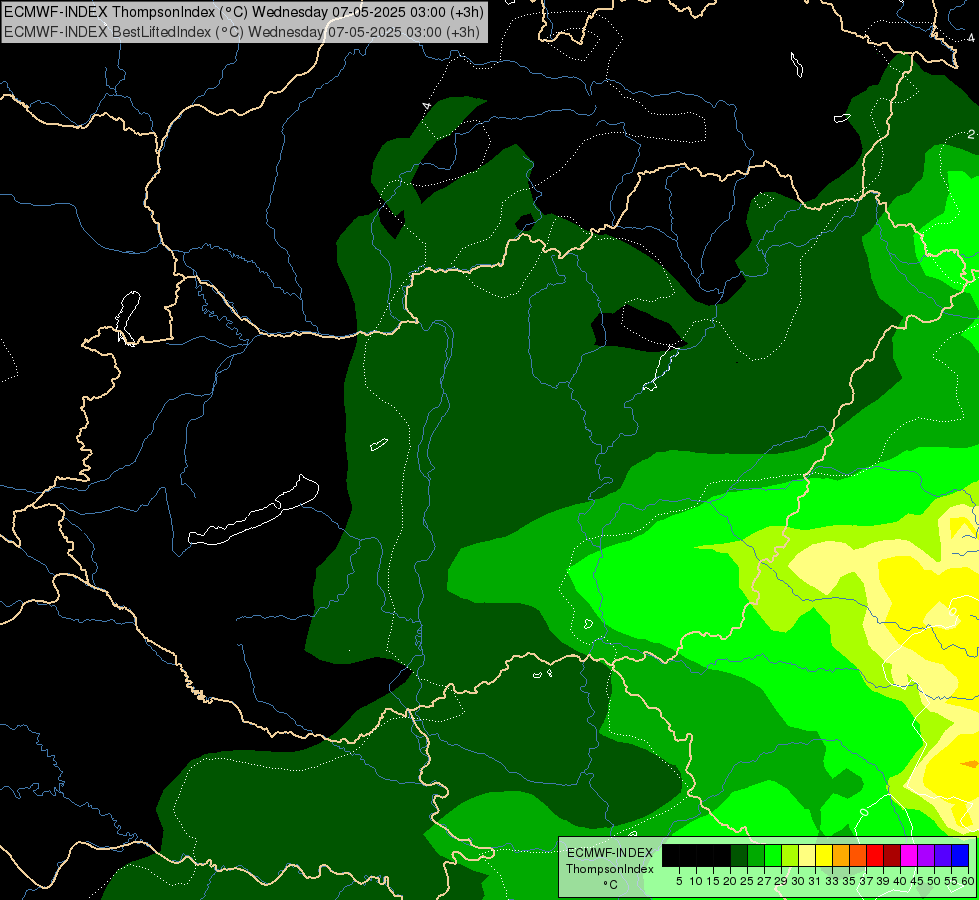
Task: Click the legend tick label "40"
Action: [900, 881]
